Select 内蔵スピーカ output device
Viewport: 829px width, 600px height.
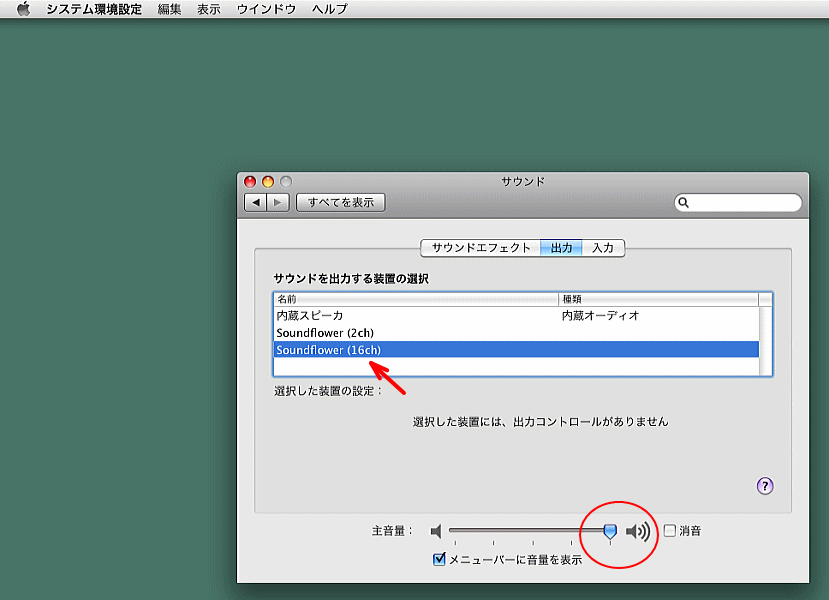(x=310, y=315)
